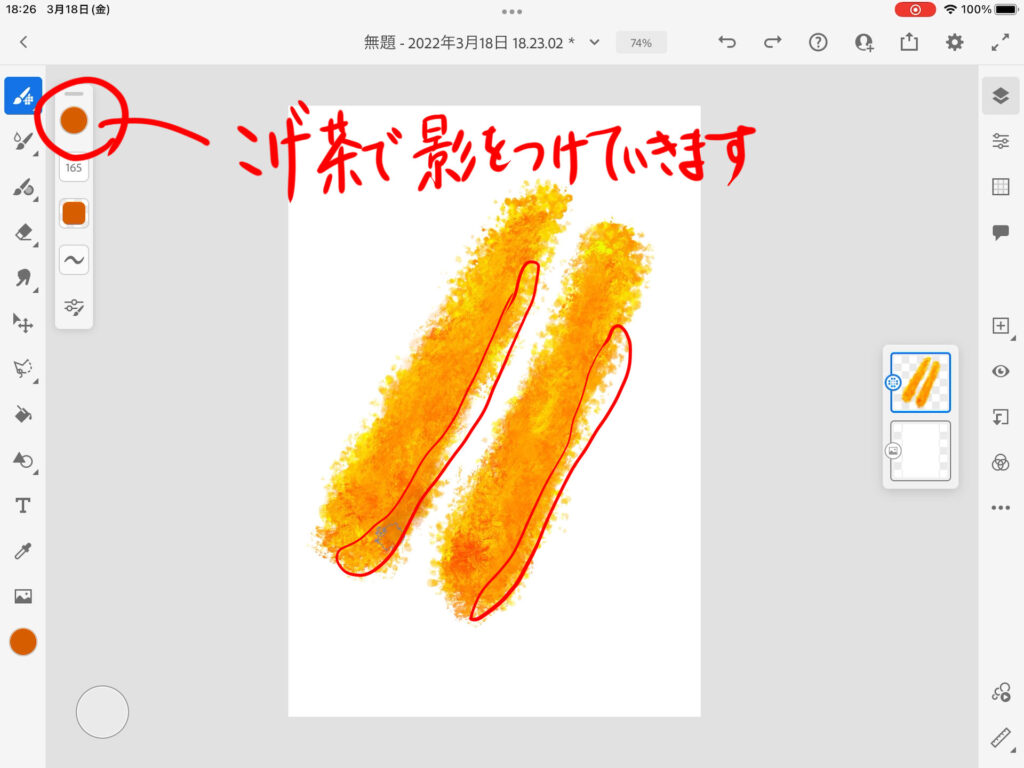Tap the Export share button
This screenshot has height=768, width=1024.
coord(909,42)
